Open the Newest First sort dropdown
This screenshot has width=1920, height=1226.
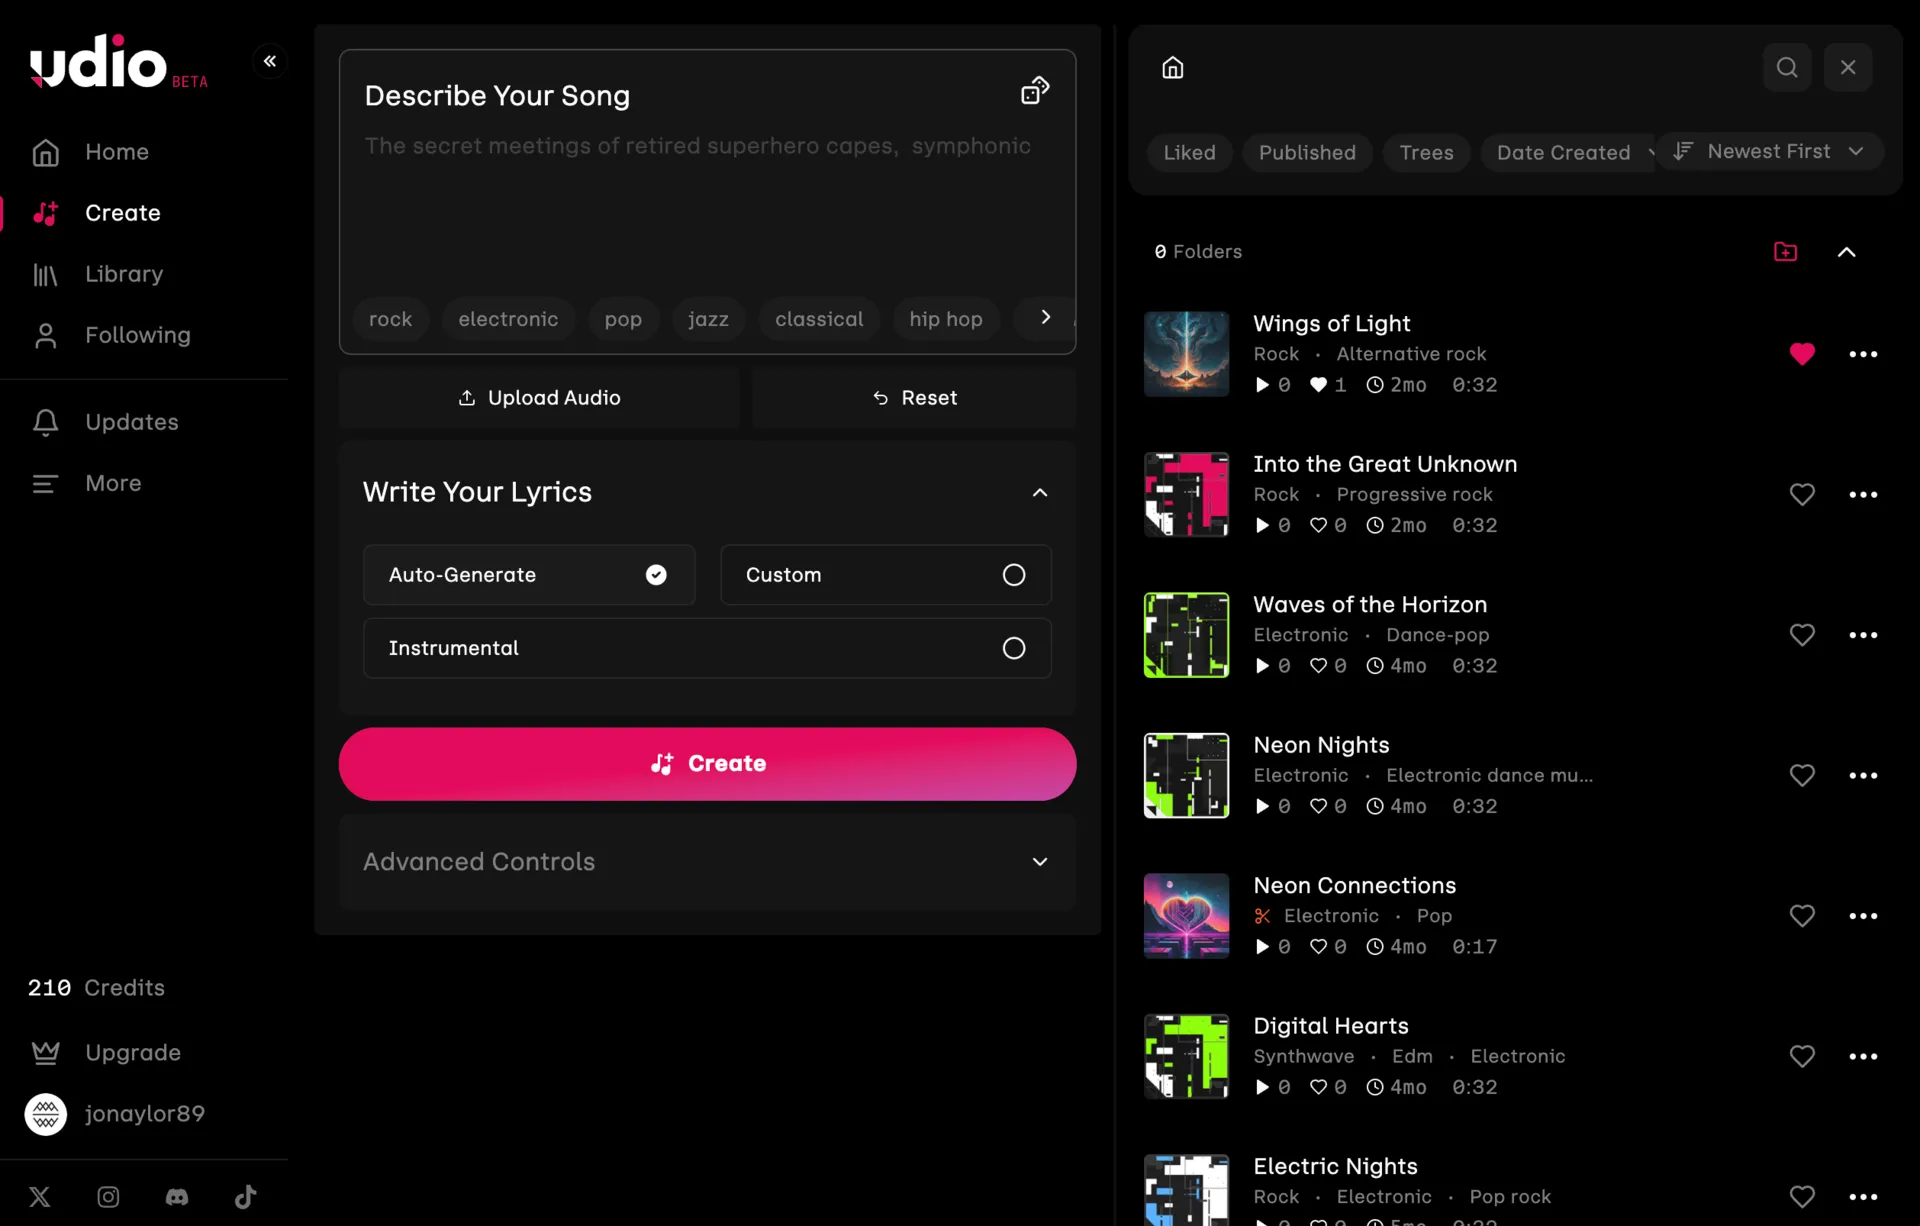coord(1771,151)
